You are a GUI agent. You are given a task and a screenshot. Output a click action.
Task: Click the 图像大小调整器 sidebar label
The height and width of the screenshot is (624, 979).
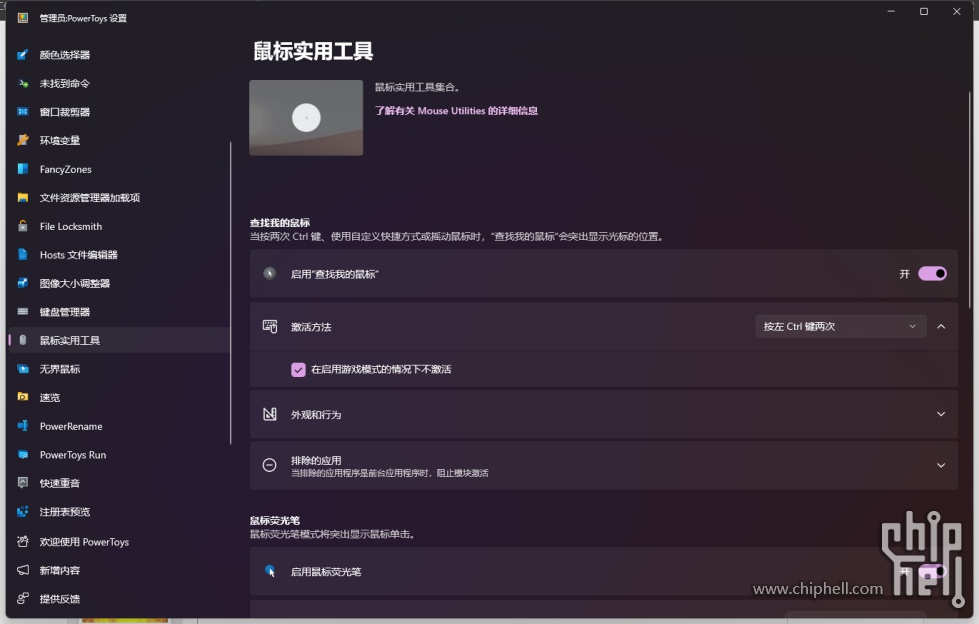click(75, 283)
